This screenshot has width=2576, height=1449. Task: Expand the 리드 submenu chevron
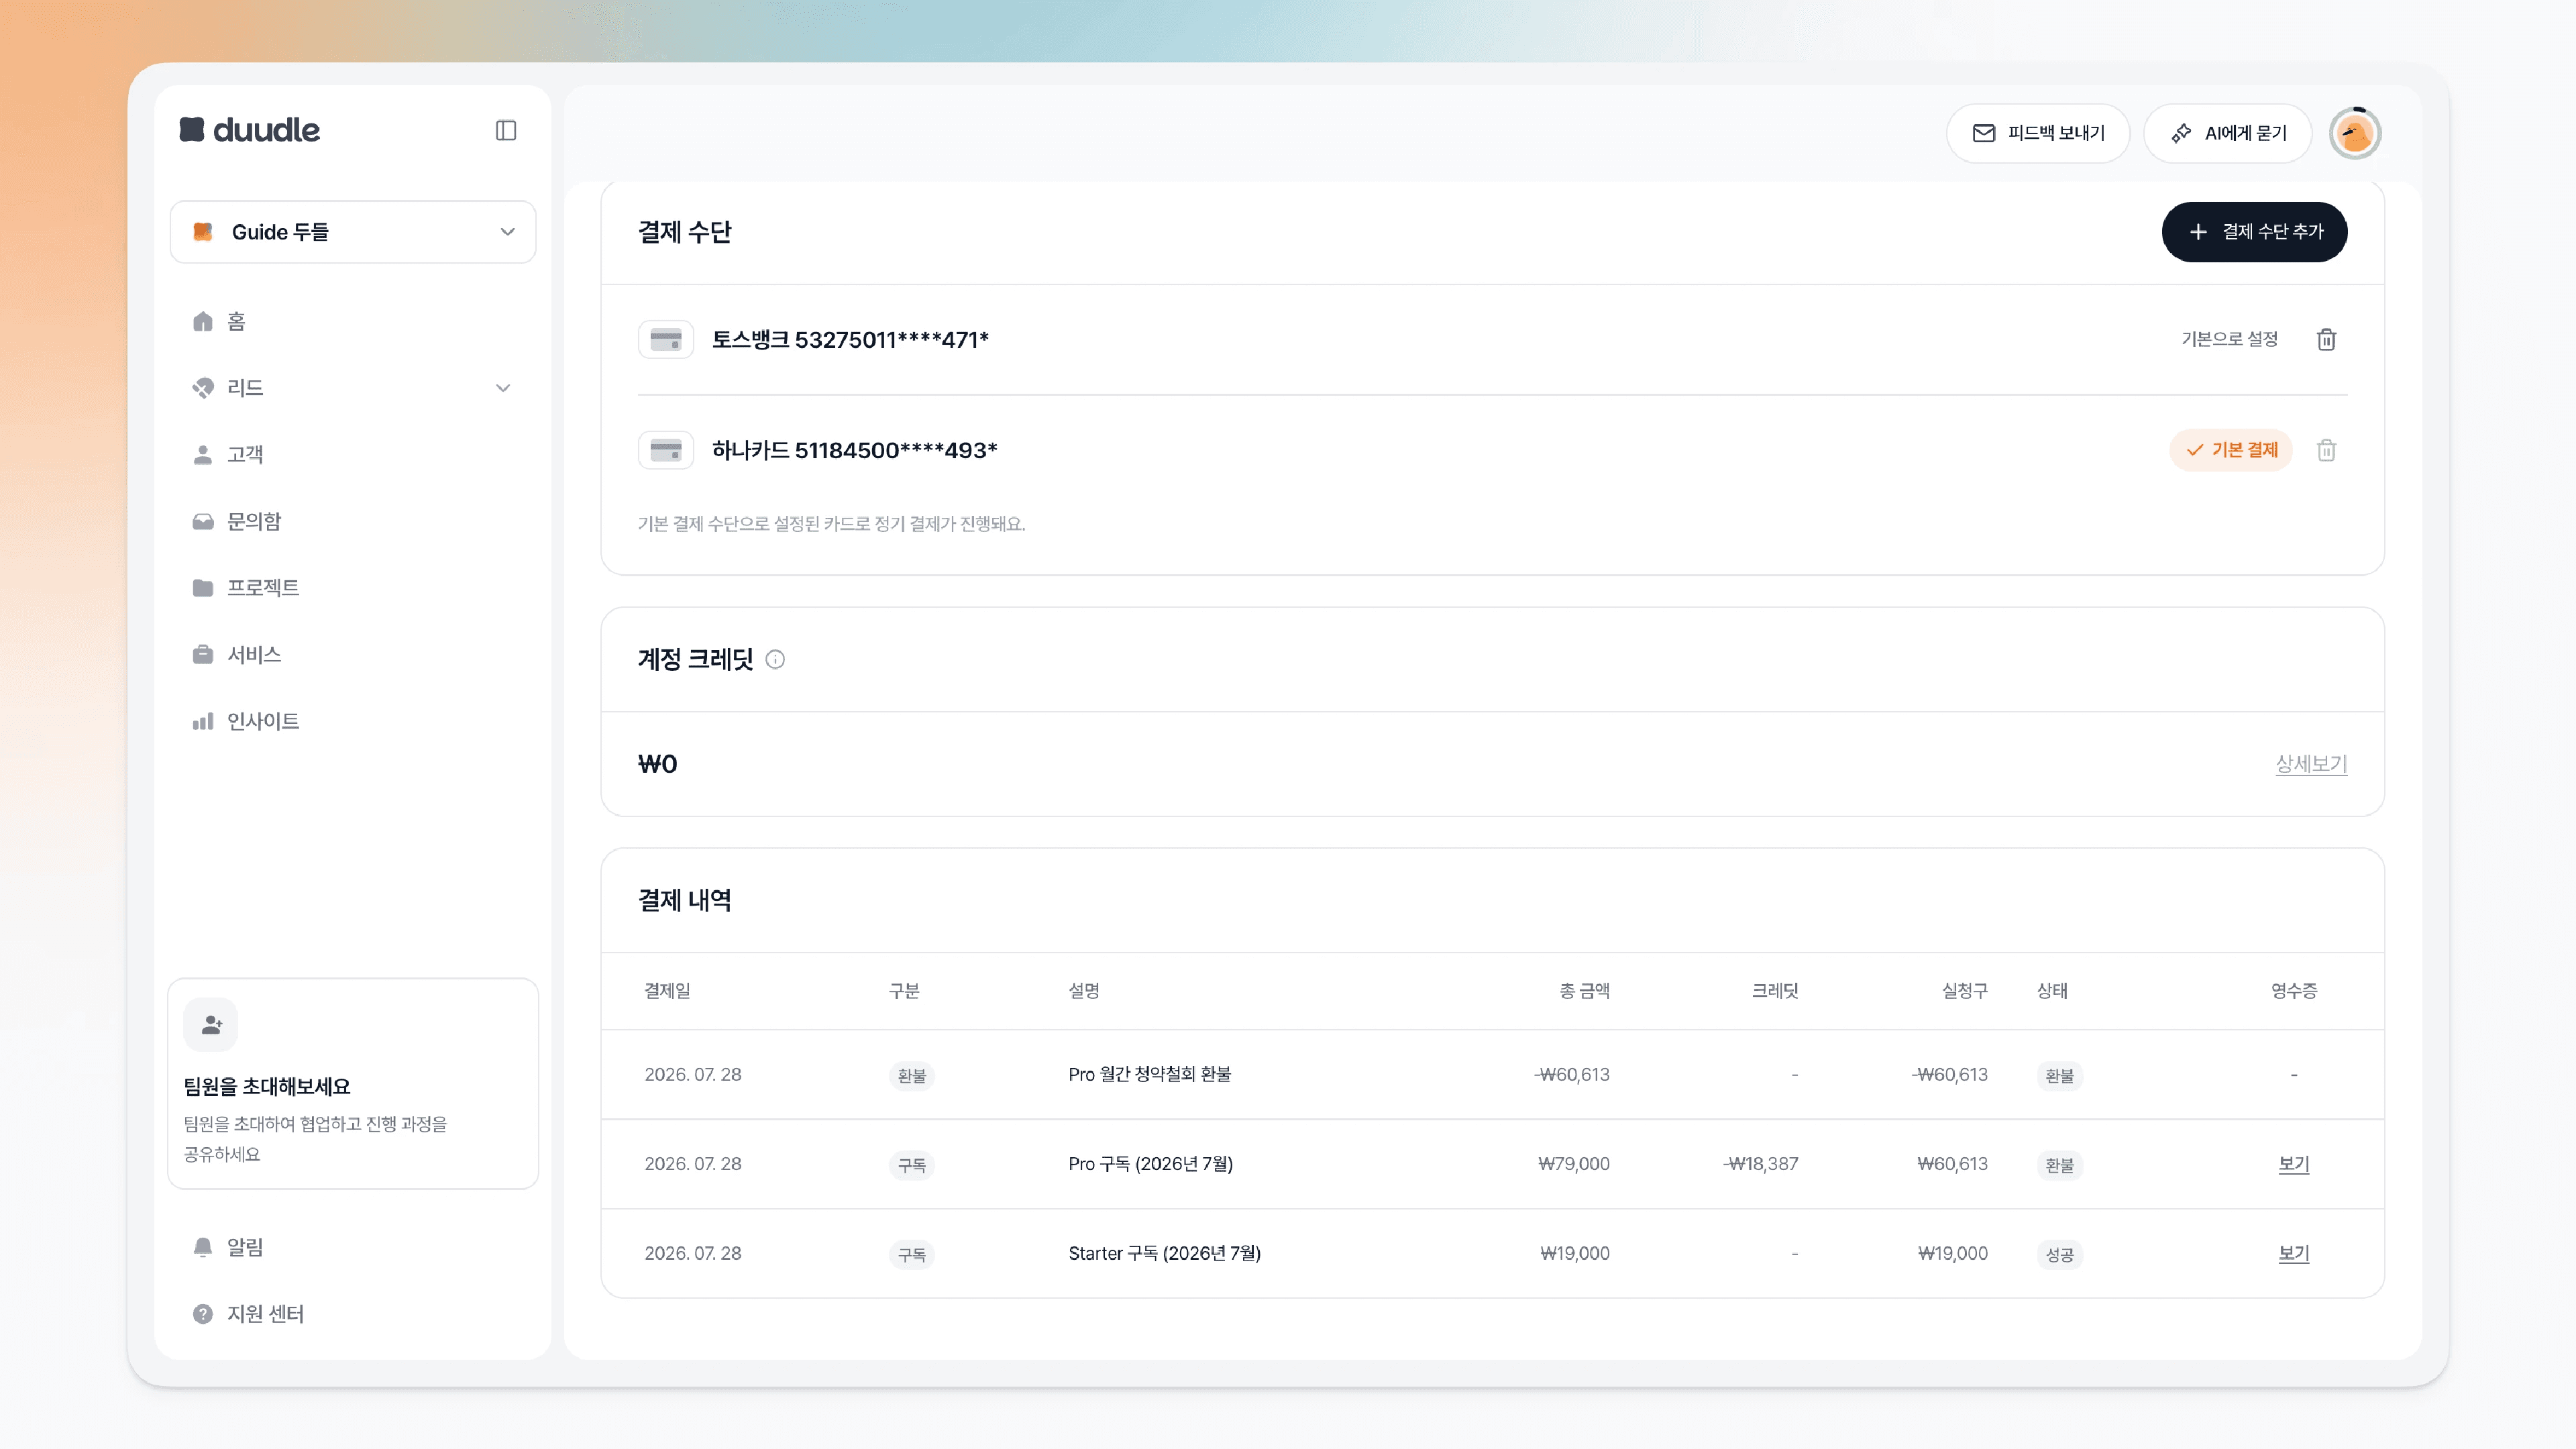point(503,388)
